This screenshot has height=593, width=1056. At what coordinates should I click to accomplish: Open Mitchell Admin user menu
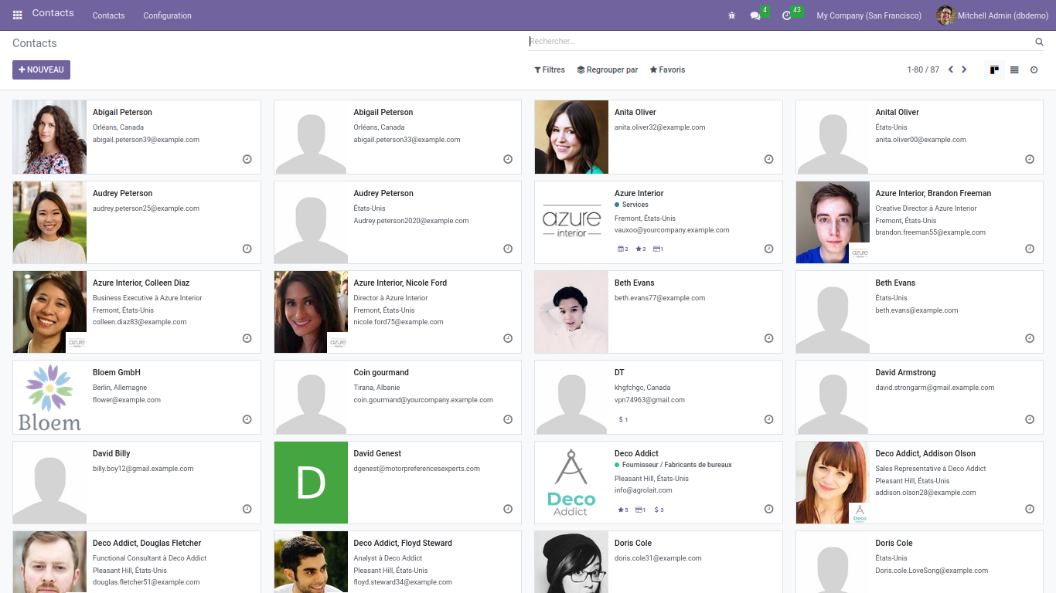tap(990, 15)
